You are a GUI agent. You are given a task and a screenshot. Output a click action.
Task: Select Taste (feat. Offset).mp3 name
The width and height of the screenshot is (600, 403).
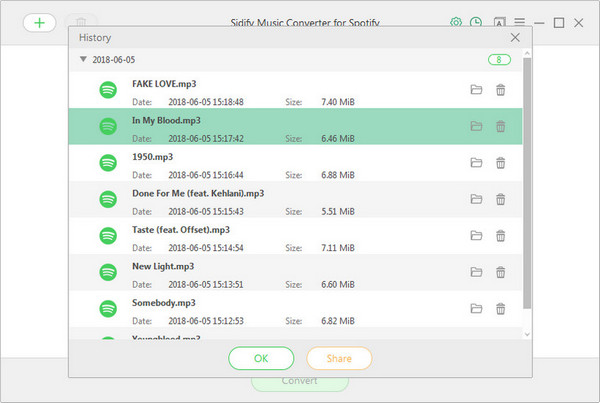tap(181, 230)
